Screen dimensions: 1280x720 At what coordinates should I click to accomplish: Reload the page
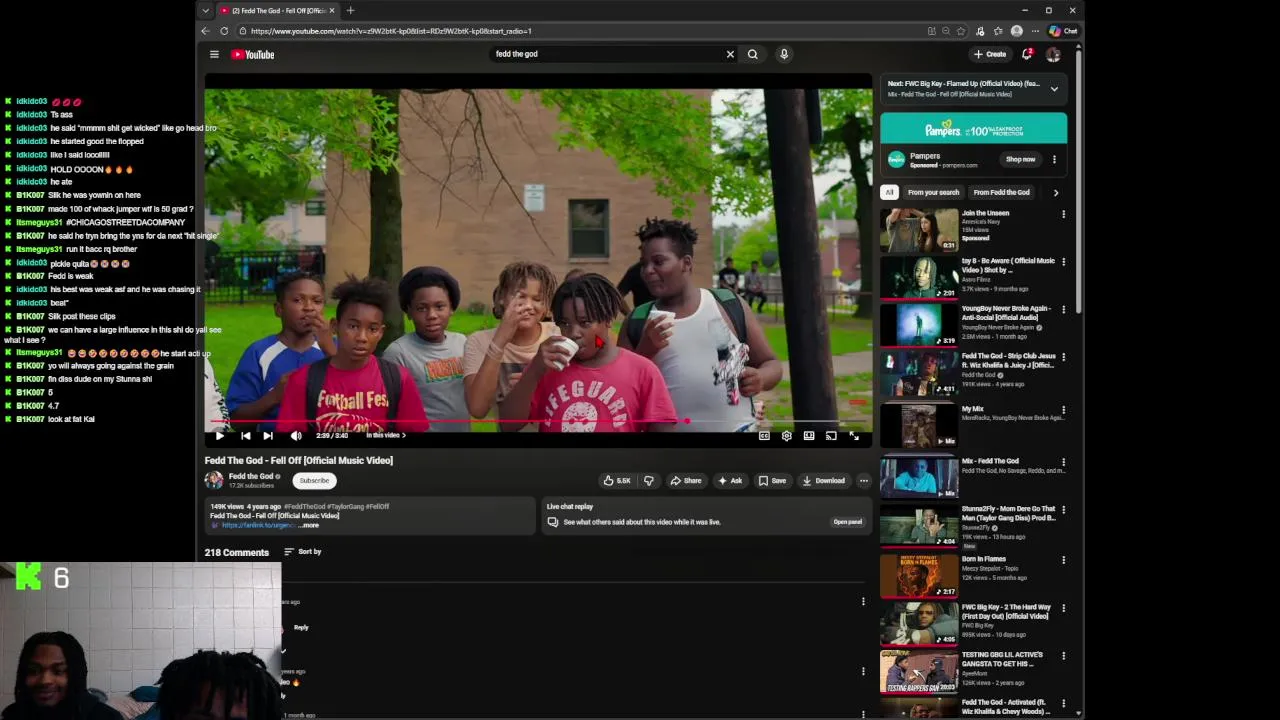pyautogui.click(x=224, y=31)
